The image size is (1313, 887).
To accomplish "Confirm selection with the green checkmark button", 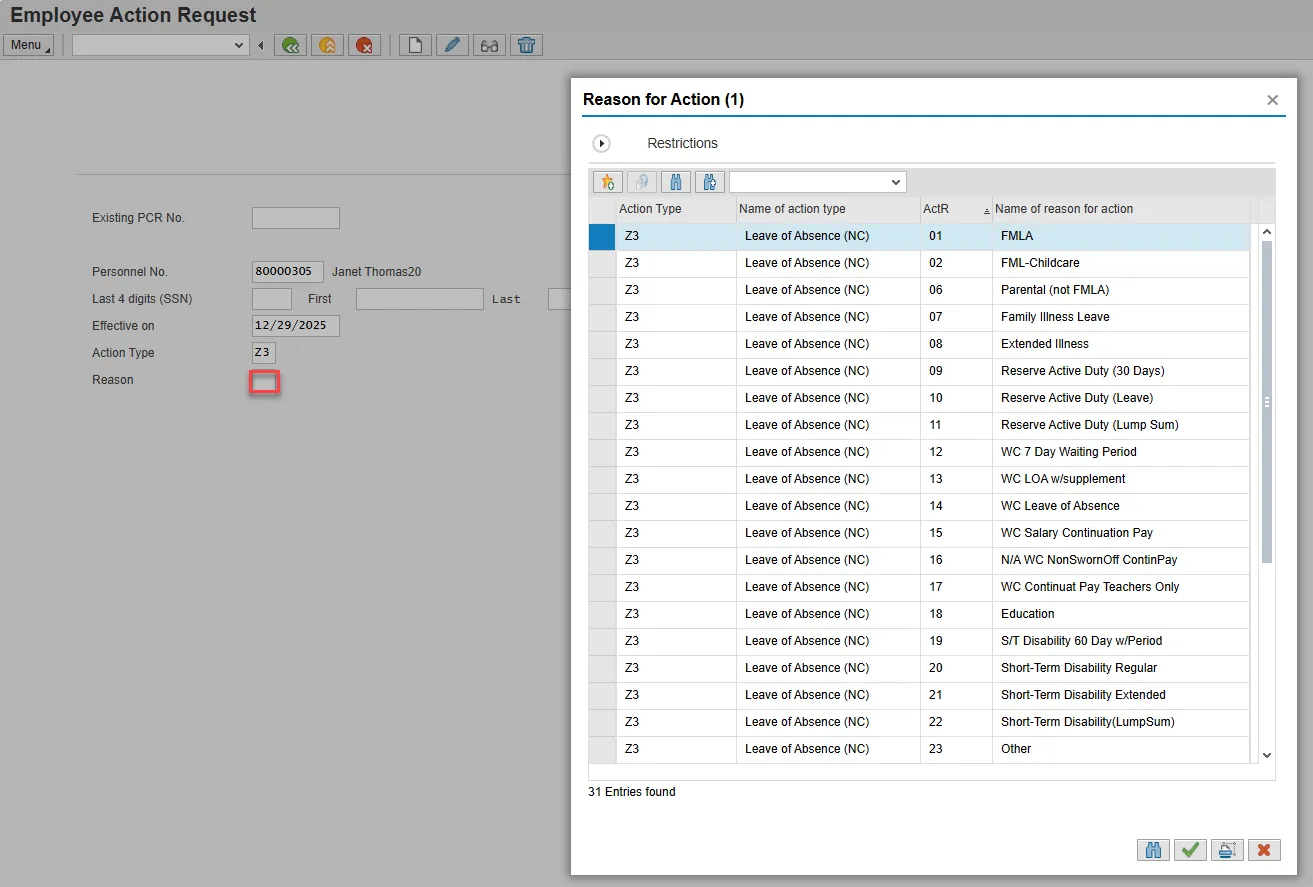I will [x=1190, y=850].
